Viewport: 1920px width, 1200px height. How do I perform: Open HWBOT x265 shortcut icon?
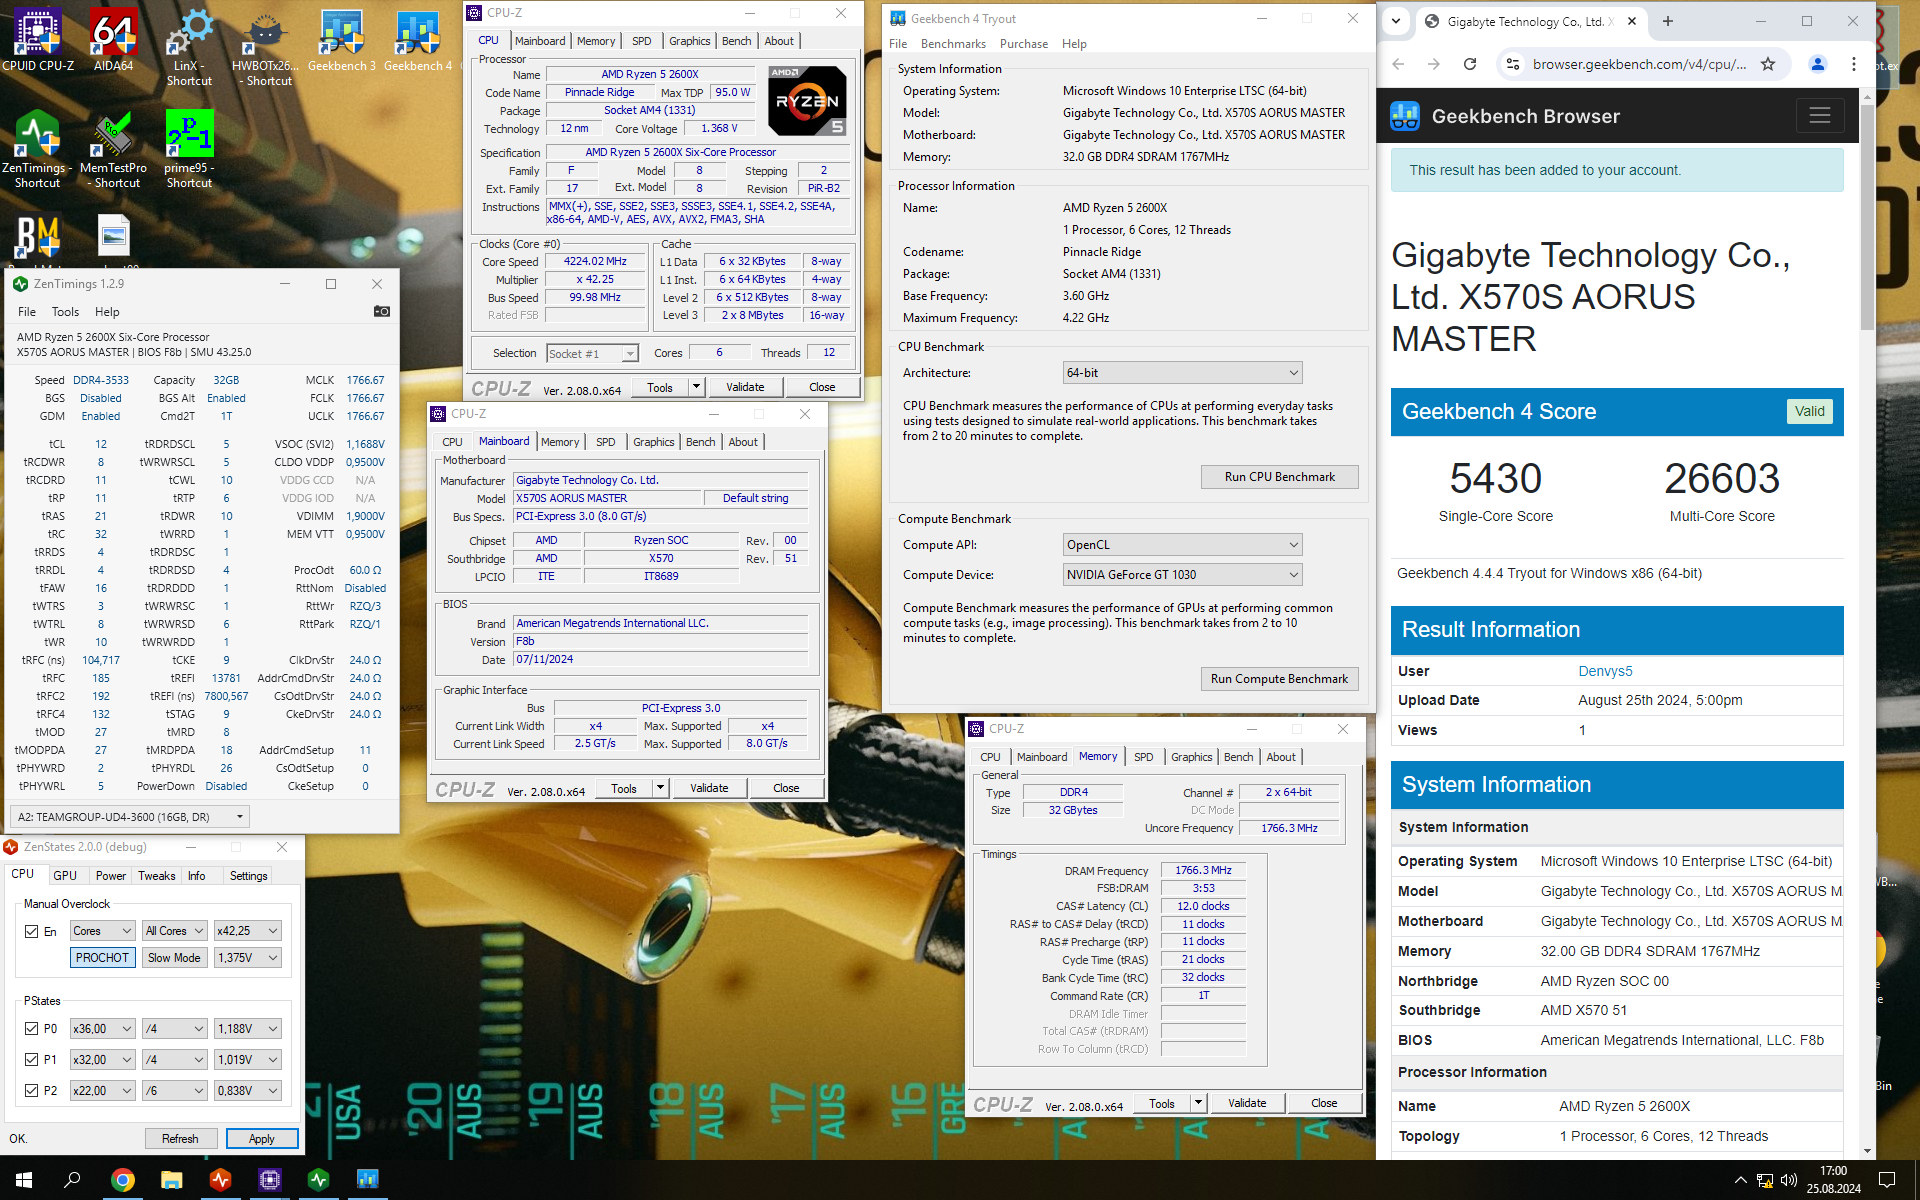coord(265,47)
